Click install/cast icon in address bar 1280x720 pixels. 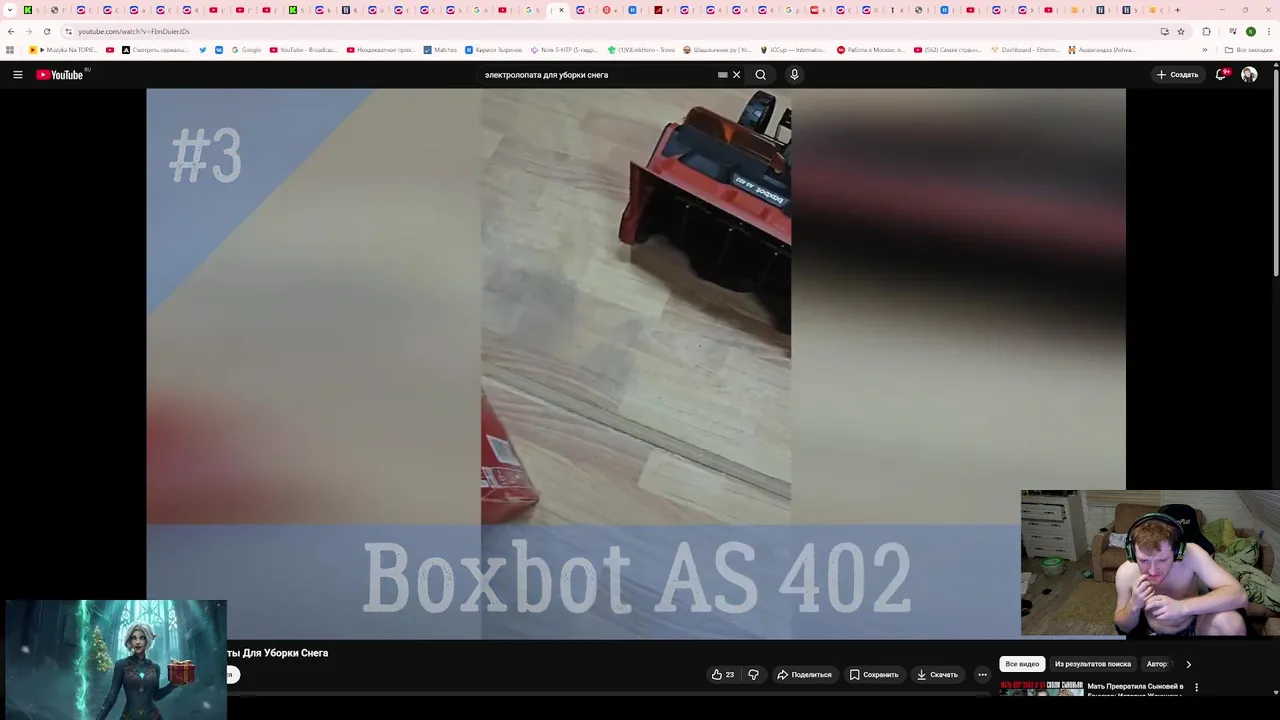click(1165, 31)
